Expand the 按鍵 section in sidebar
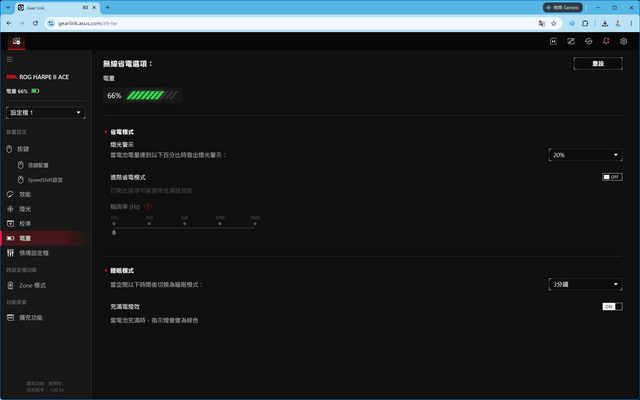 point(23,149)
